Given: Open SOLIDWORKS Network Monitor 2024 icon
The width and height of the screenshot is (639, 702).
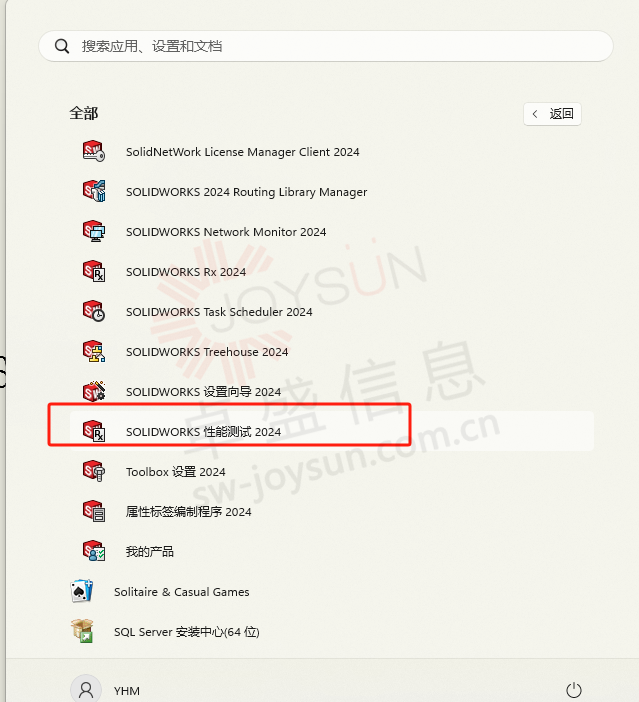Looking at the screenshot, I should (x=94, y=231).
